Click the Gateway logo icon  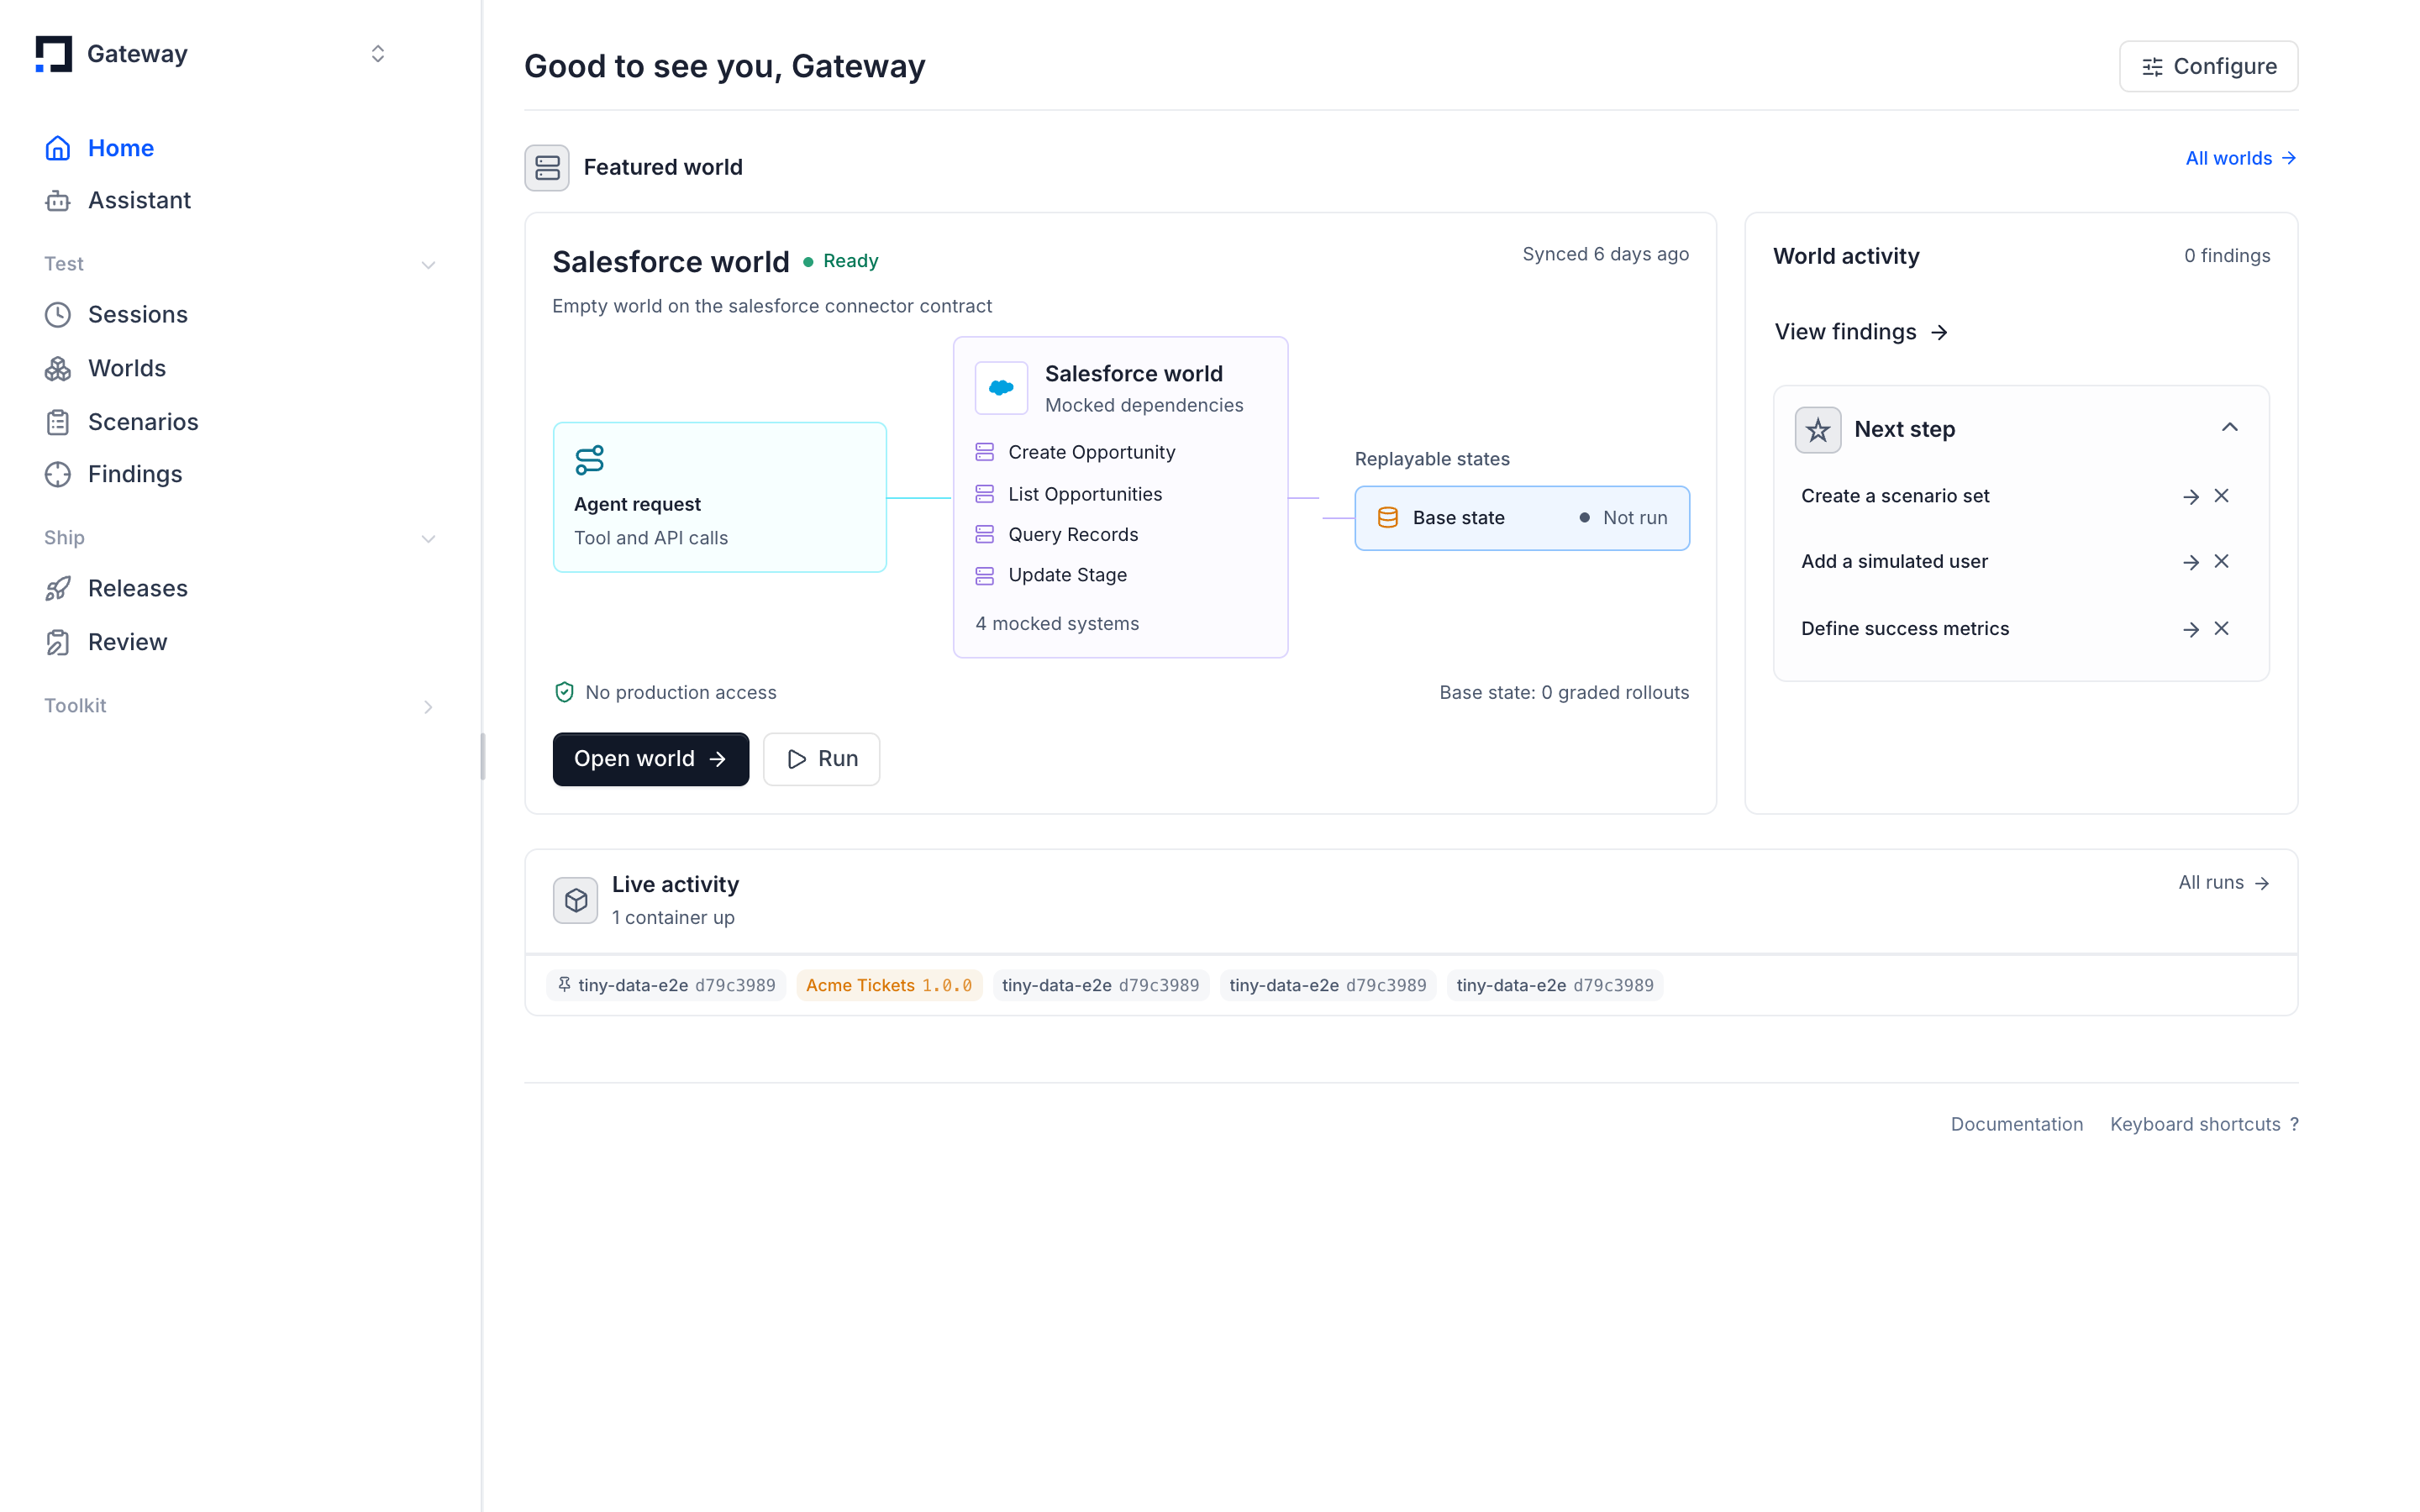[x=54, y=54]
